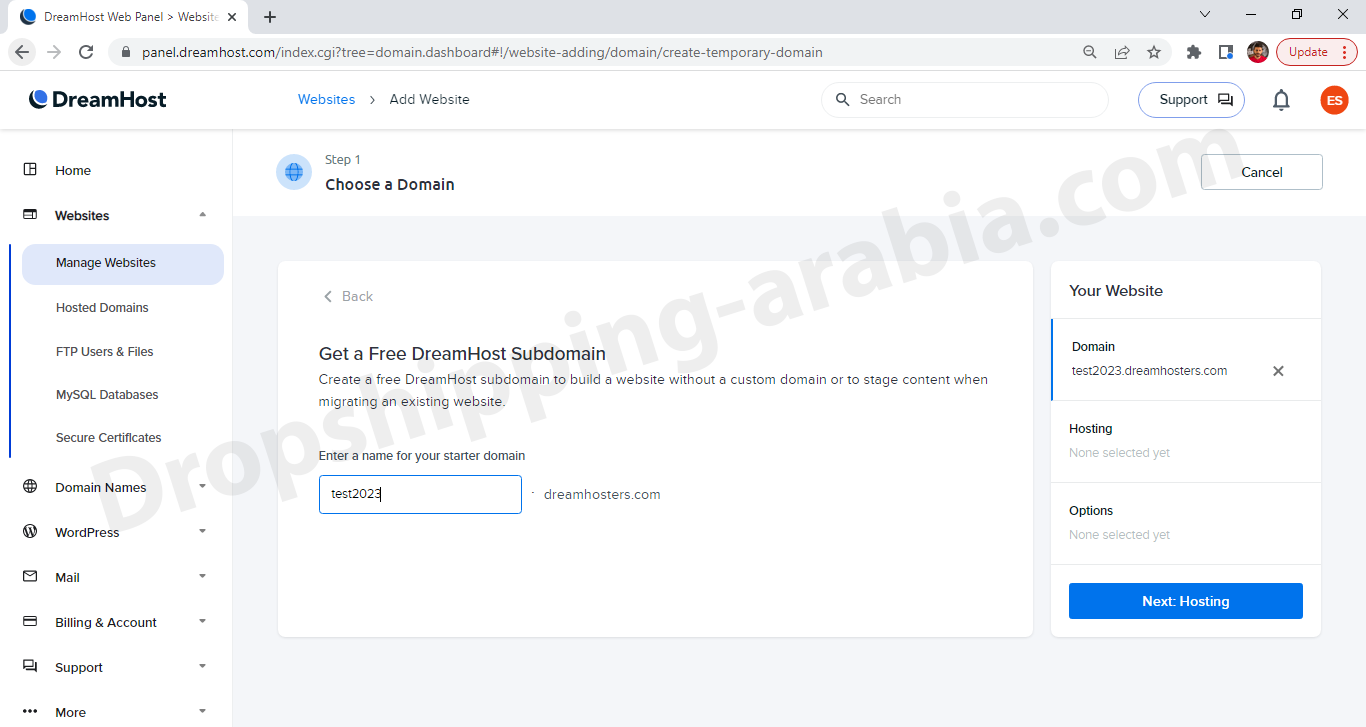Click the Support chat icon in sidebar
Image resolution: width=1366 pixels, height=727 pixels.
[30, 667]
